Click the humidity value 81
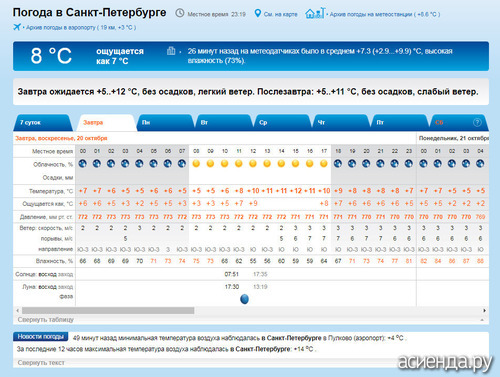 [x=409, y=261]
